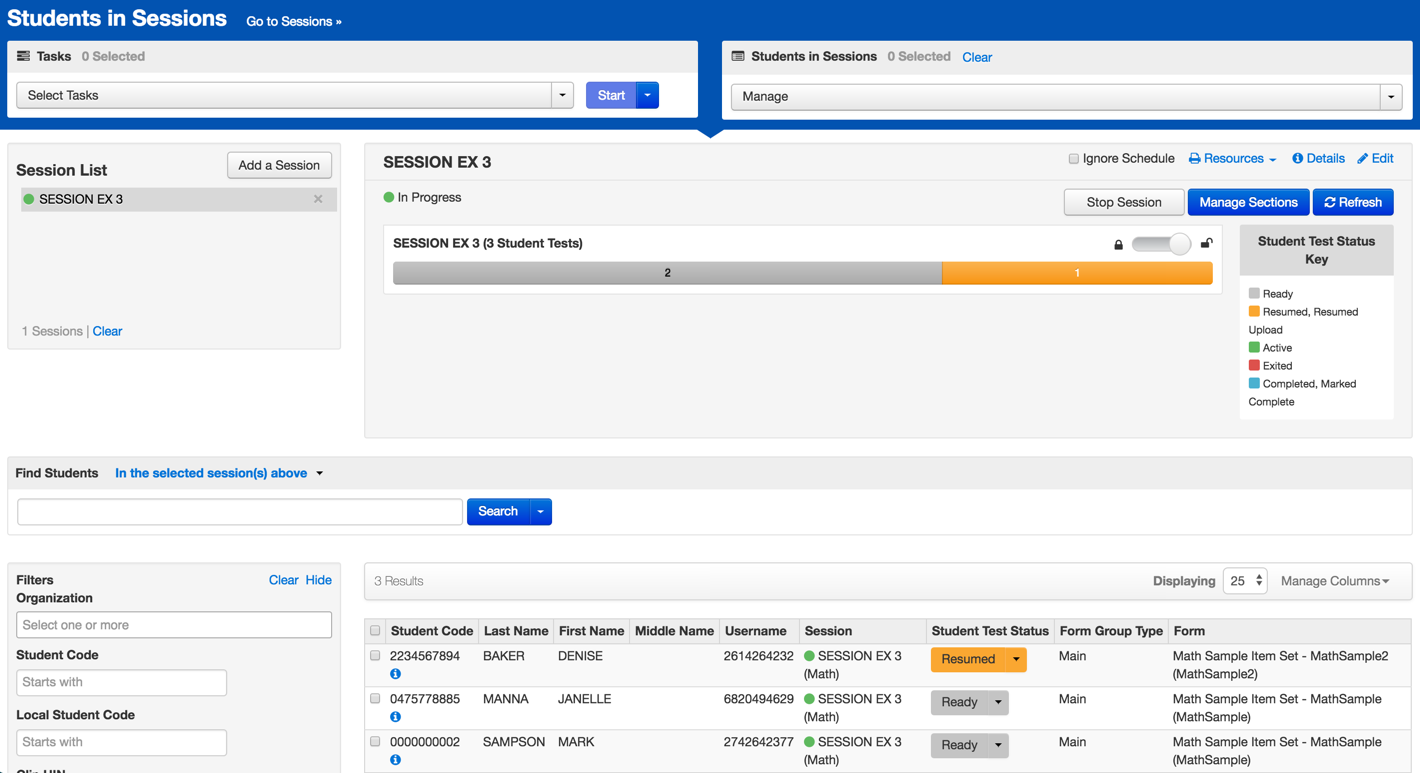Open the Resumed status dropdown for Baker
This screenshot has height=773, width=1420.
coord(1016,660)
